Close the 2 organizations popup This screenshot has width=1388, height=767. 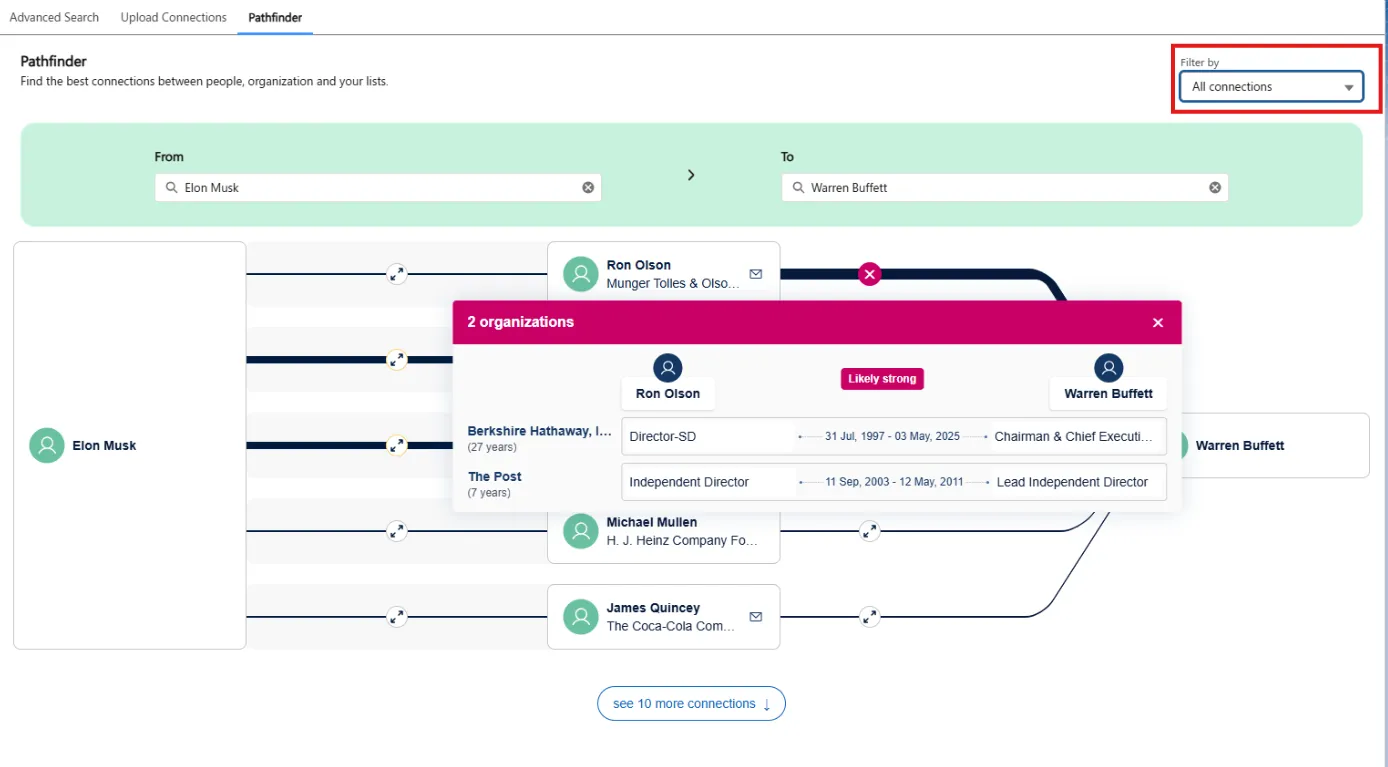pyautogui.click(x=1158, y=323)
